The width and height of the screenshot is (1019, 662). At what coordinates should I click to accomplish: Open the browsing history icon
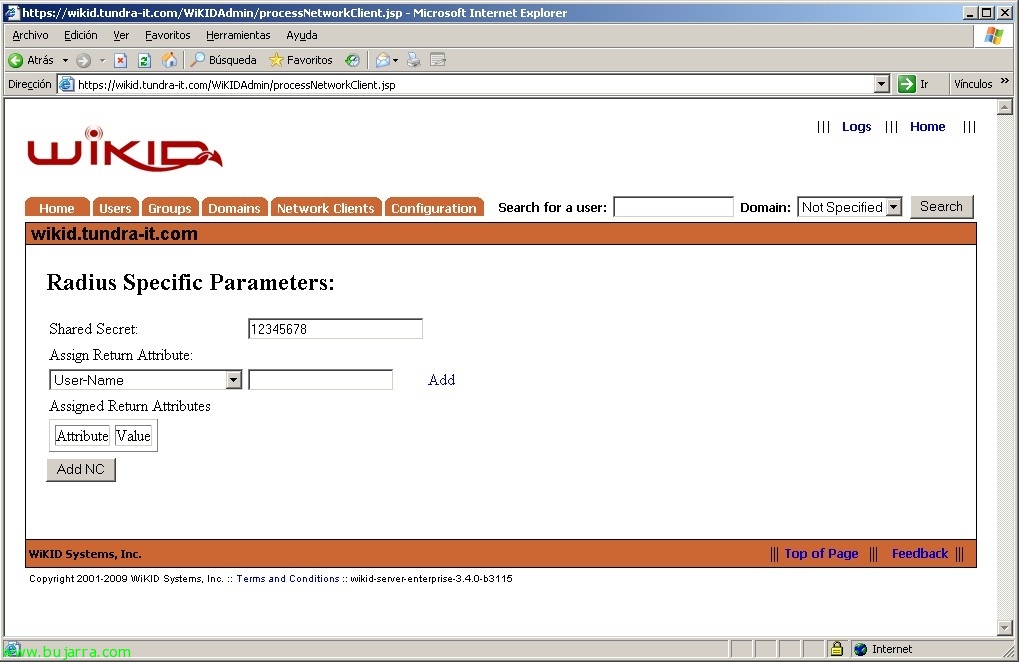click(x=352, y=60)
